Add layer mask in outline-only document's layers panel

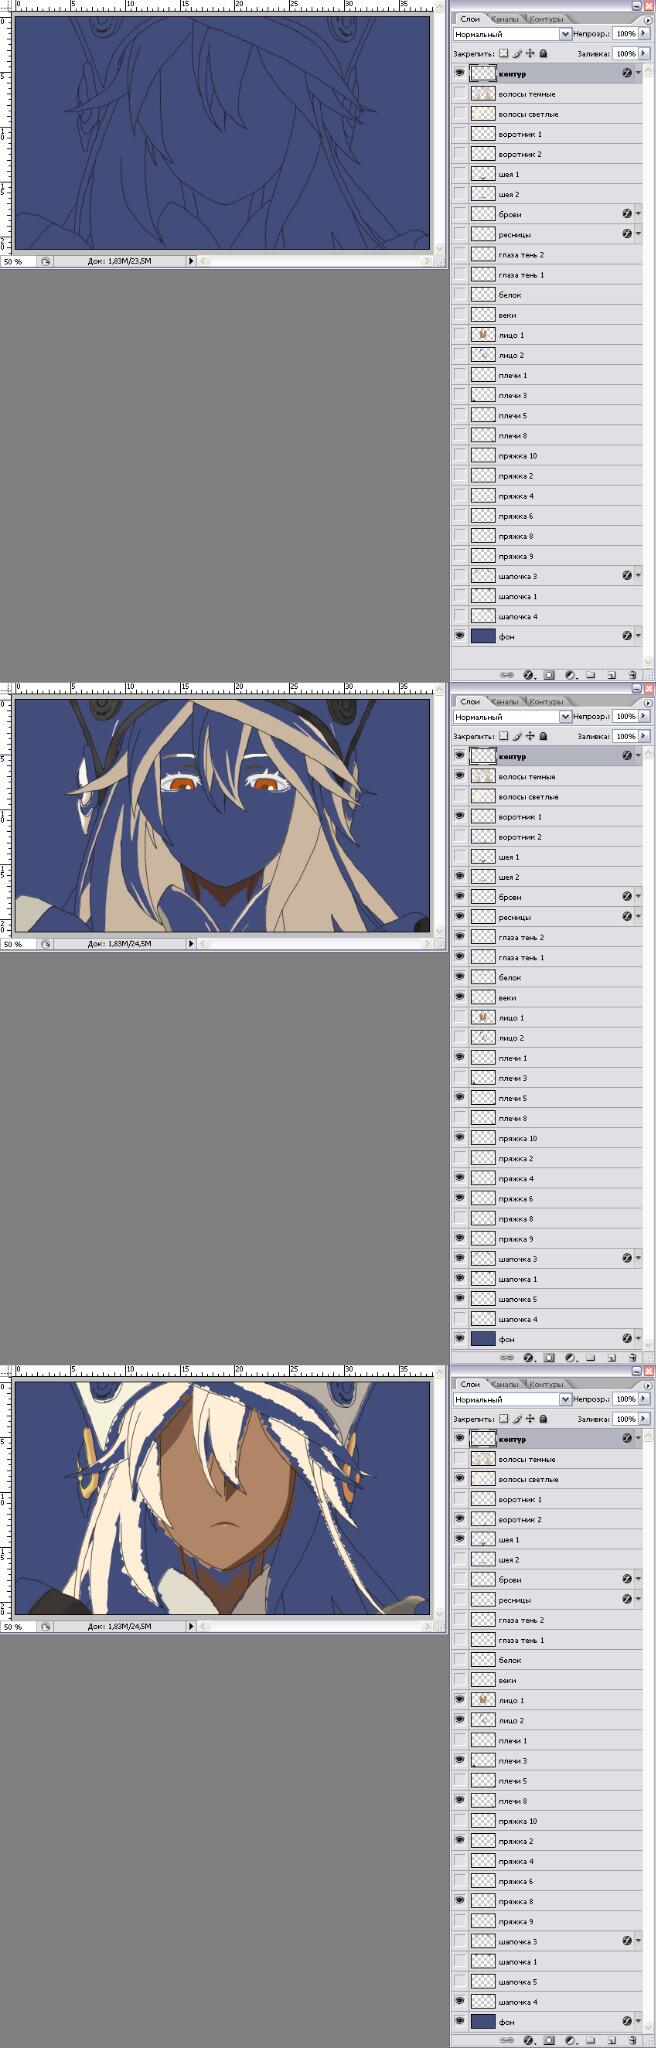click(549, 675)
